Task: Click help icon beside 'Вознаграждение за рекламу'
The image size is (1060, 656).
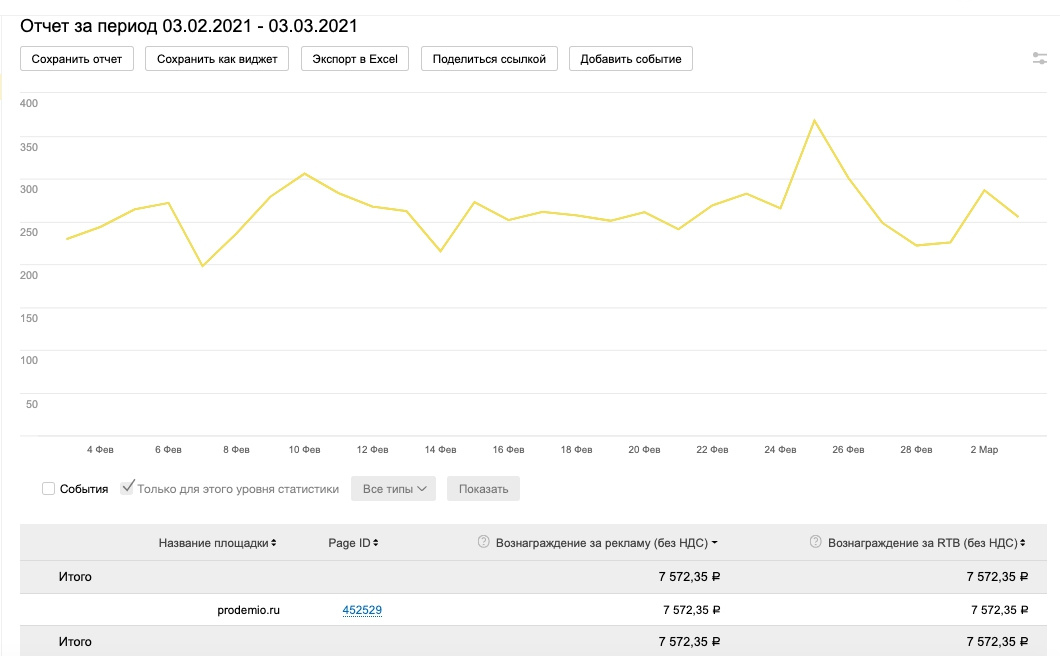Action: pyautogui.click(x=484, y=542)
